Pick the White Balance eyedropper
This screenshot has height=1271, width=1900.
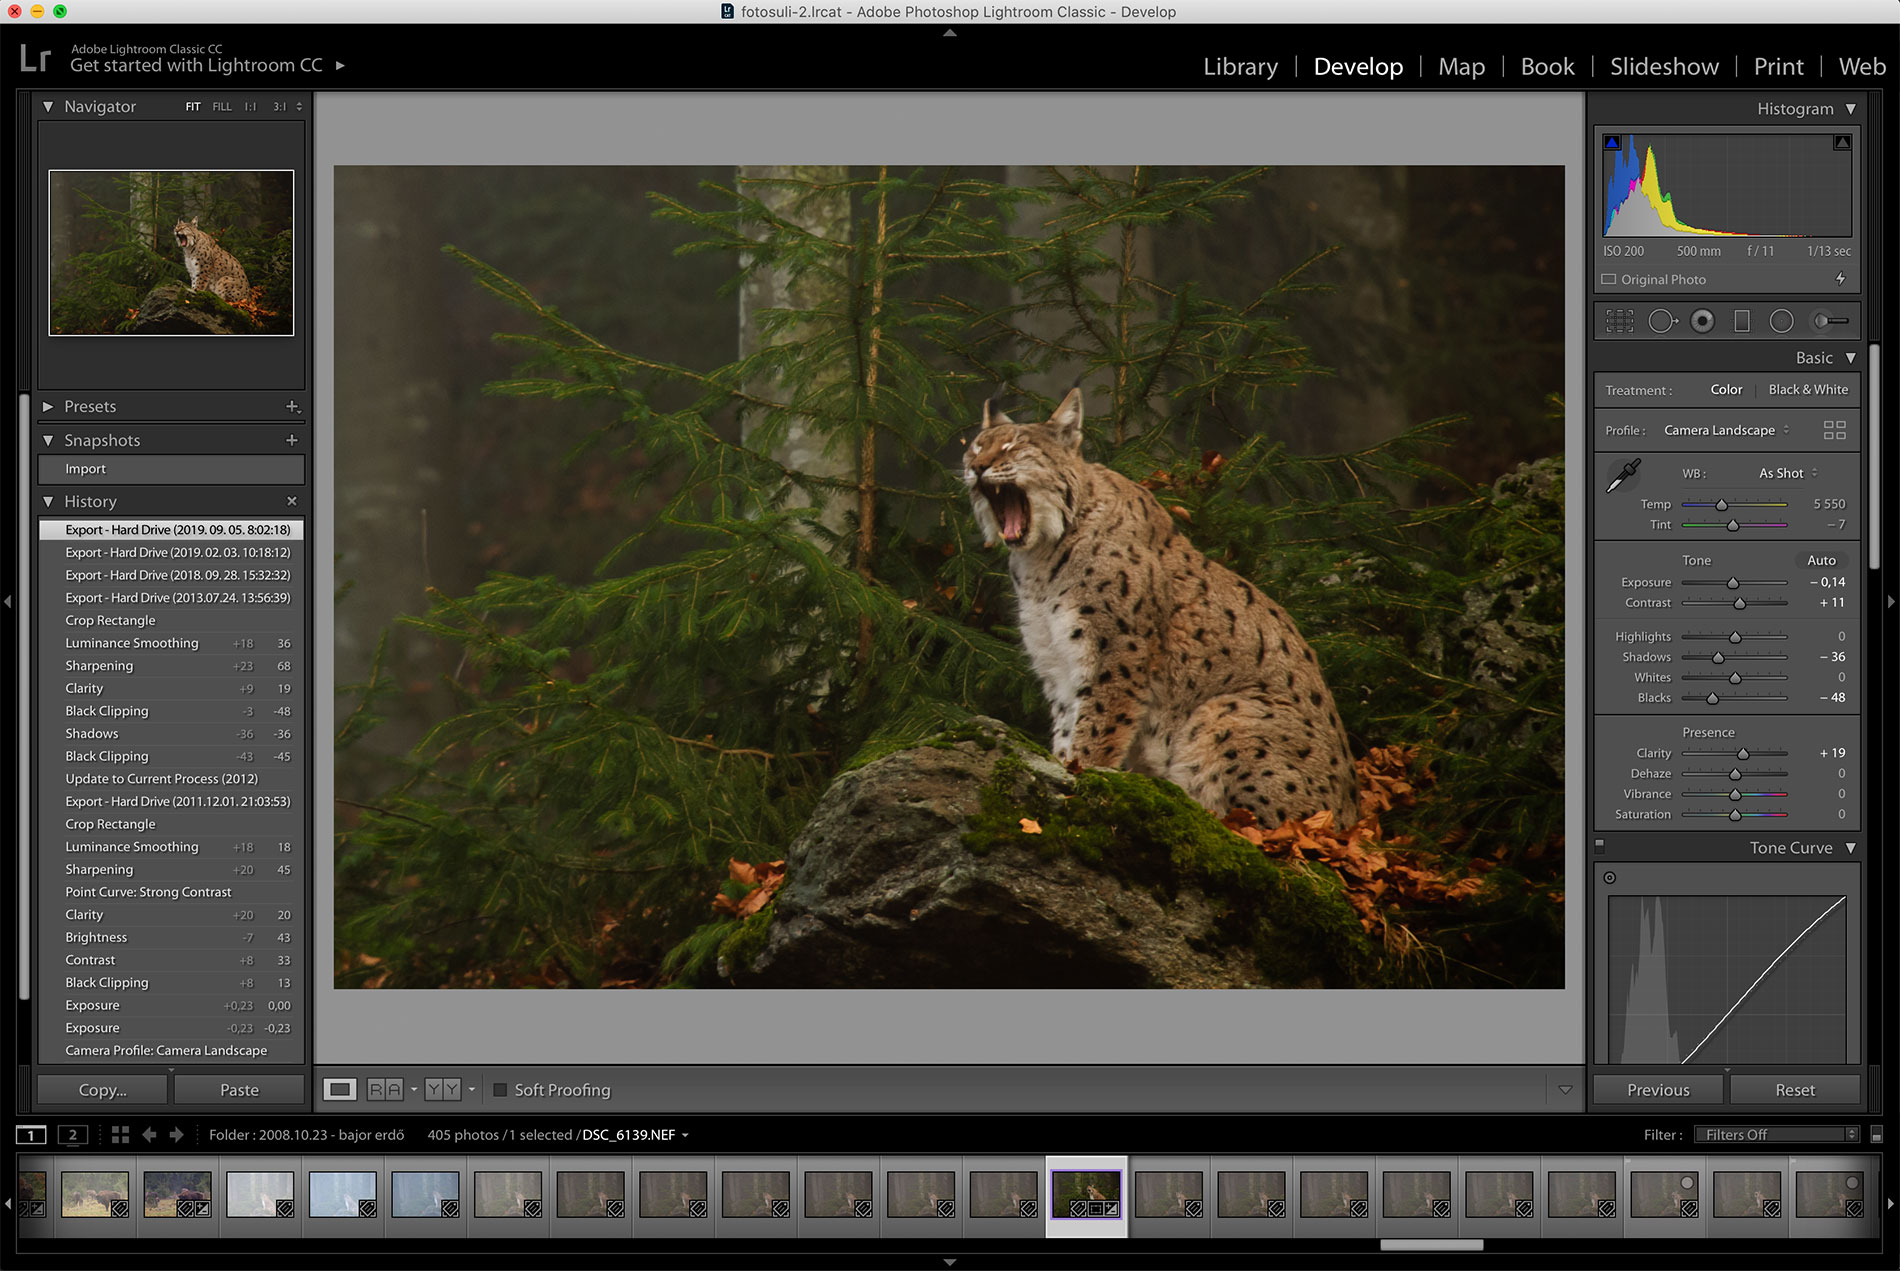click(x=1622, y=476)
